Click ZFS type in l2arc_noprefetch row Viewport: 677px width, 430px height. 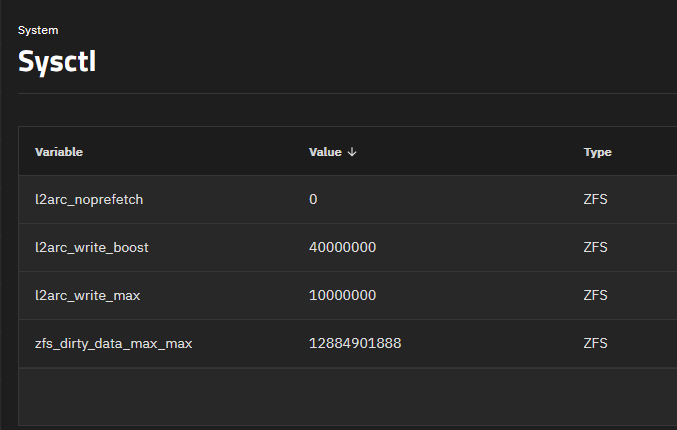coord(595,199)
